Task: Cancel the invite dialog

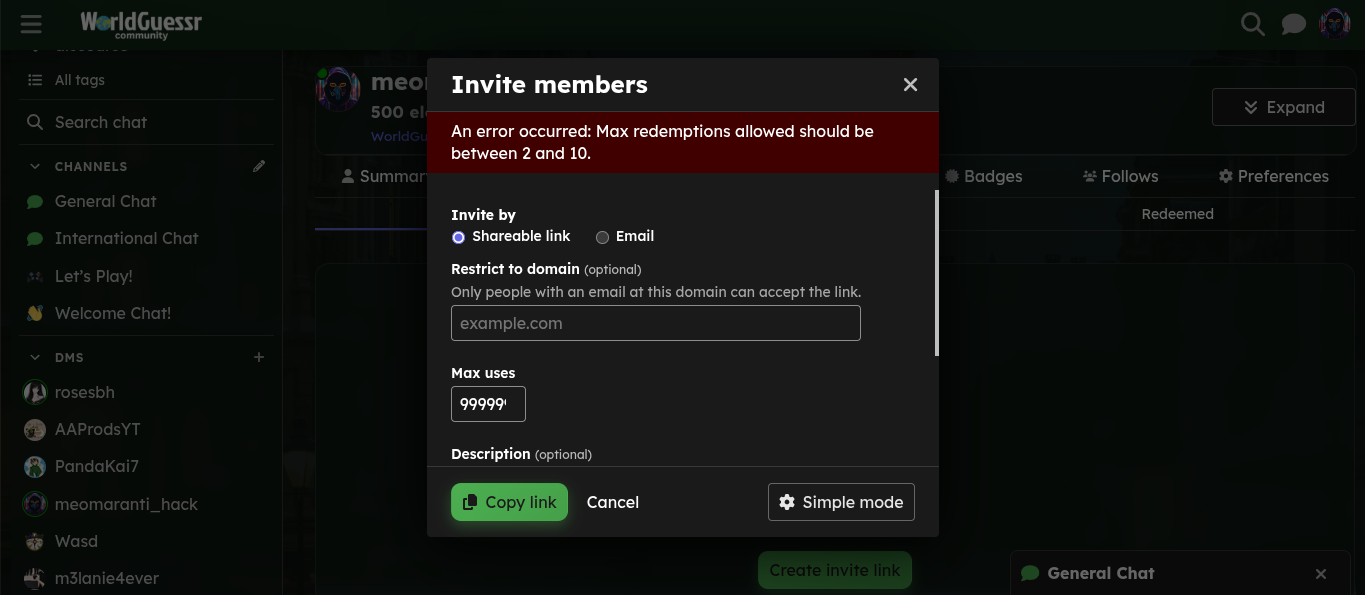Action: tap(613, 502)
